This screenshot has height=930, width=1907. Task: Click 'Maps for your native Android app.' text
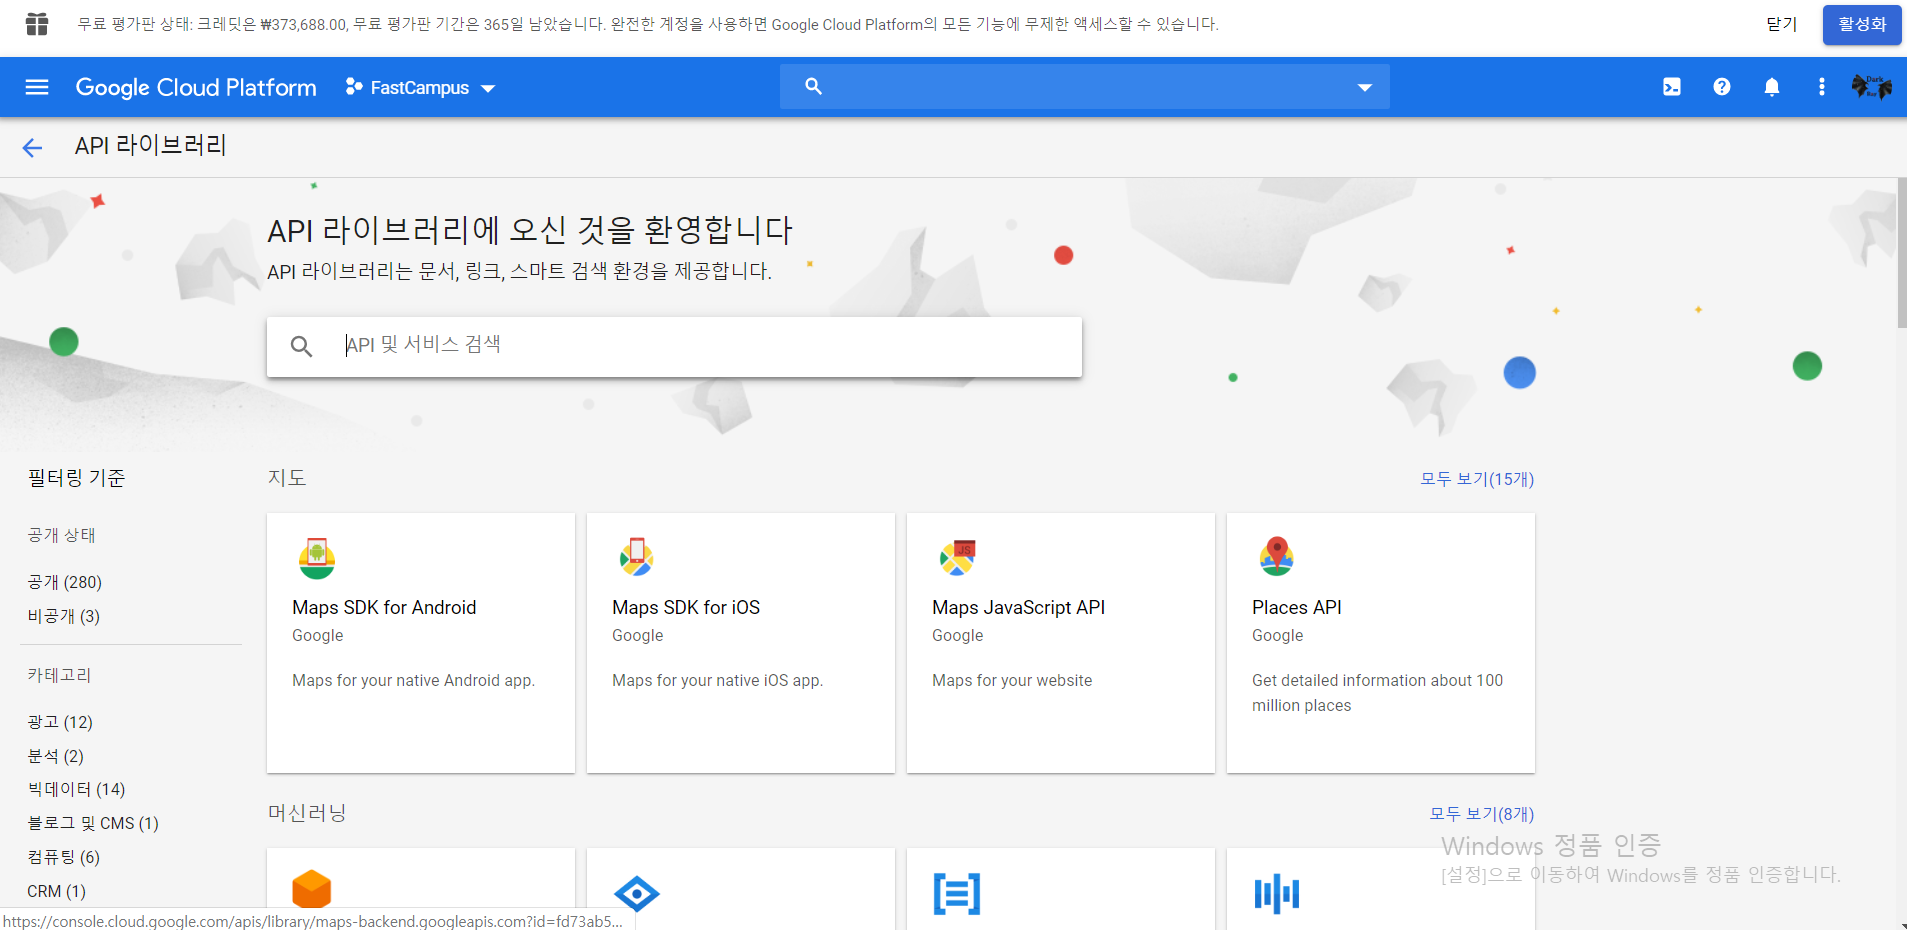413,681
